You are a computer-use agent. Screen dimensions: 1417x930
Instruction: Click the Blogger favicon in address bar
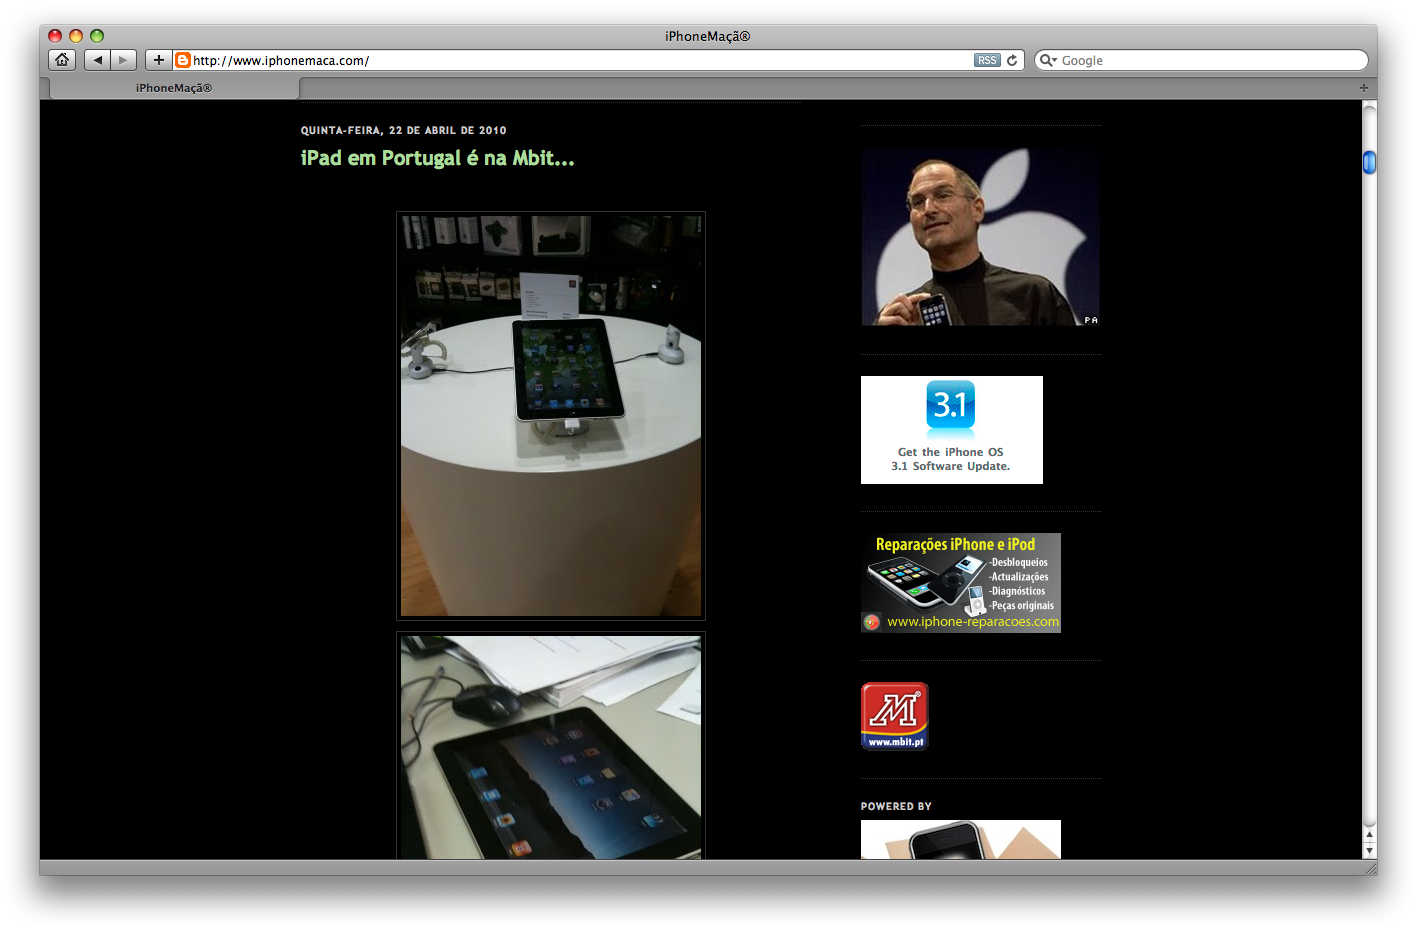pyautogui.click(x=183, y=60)
